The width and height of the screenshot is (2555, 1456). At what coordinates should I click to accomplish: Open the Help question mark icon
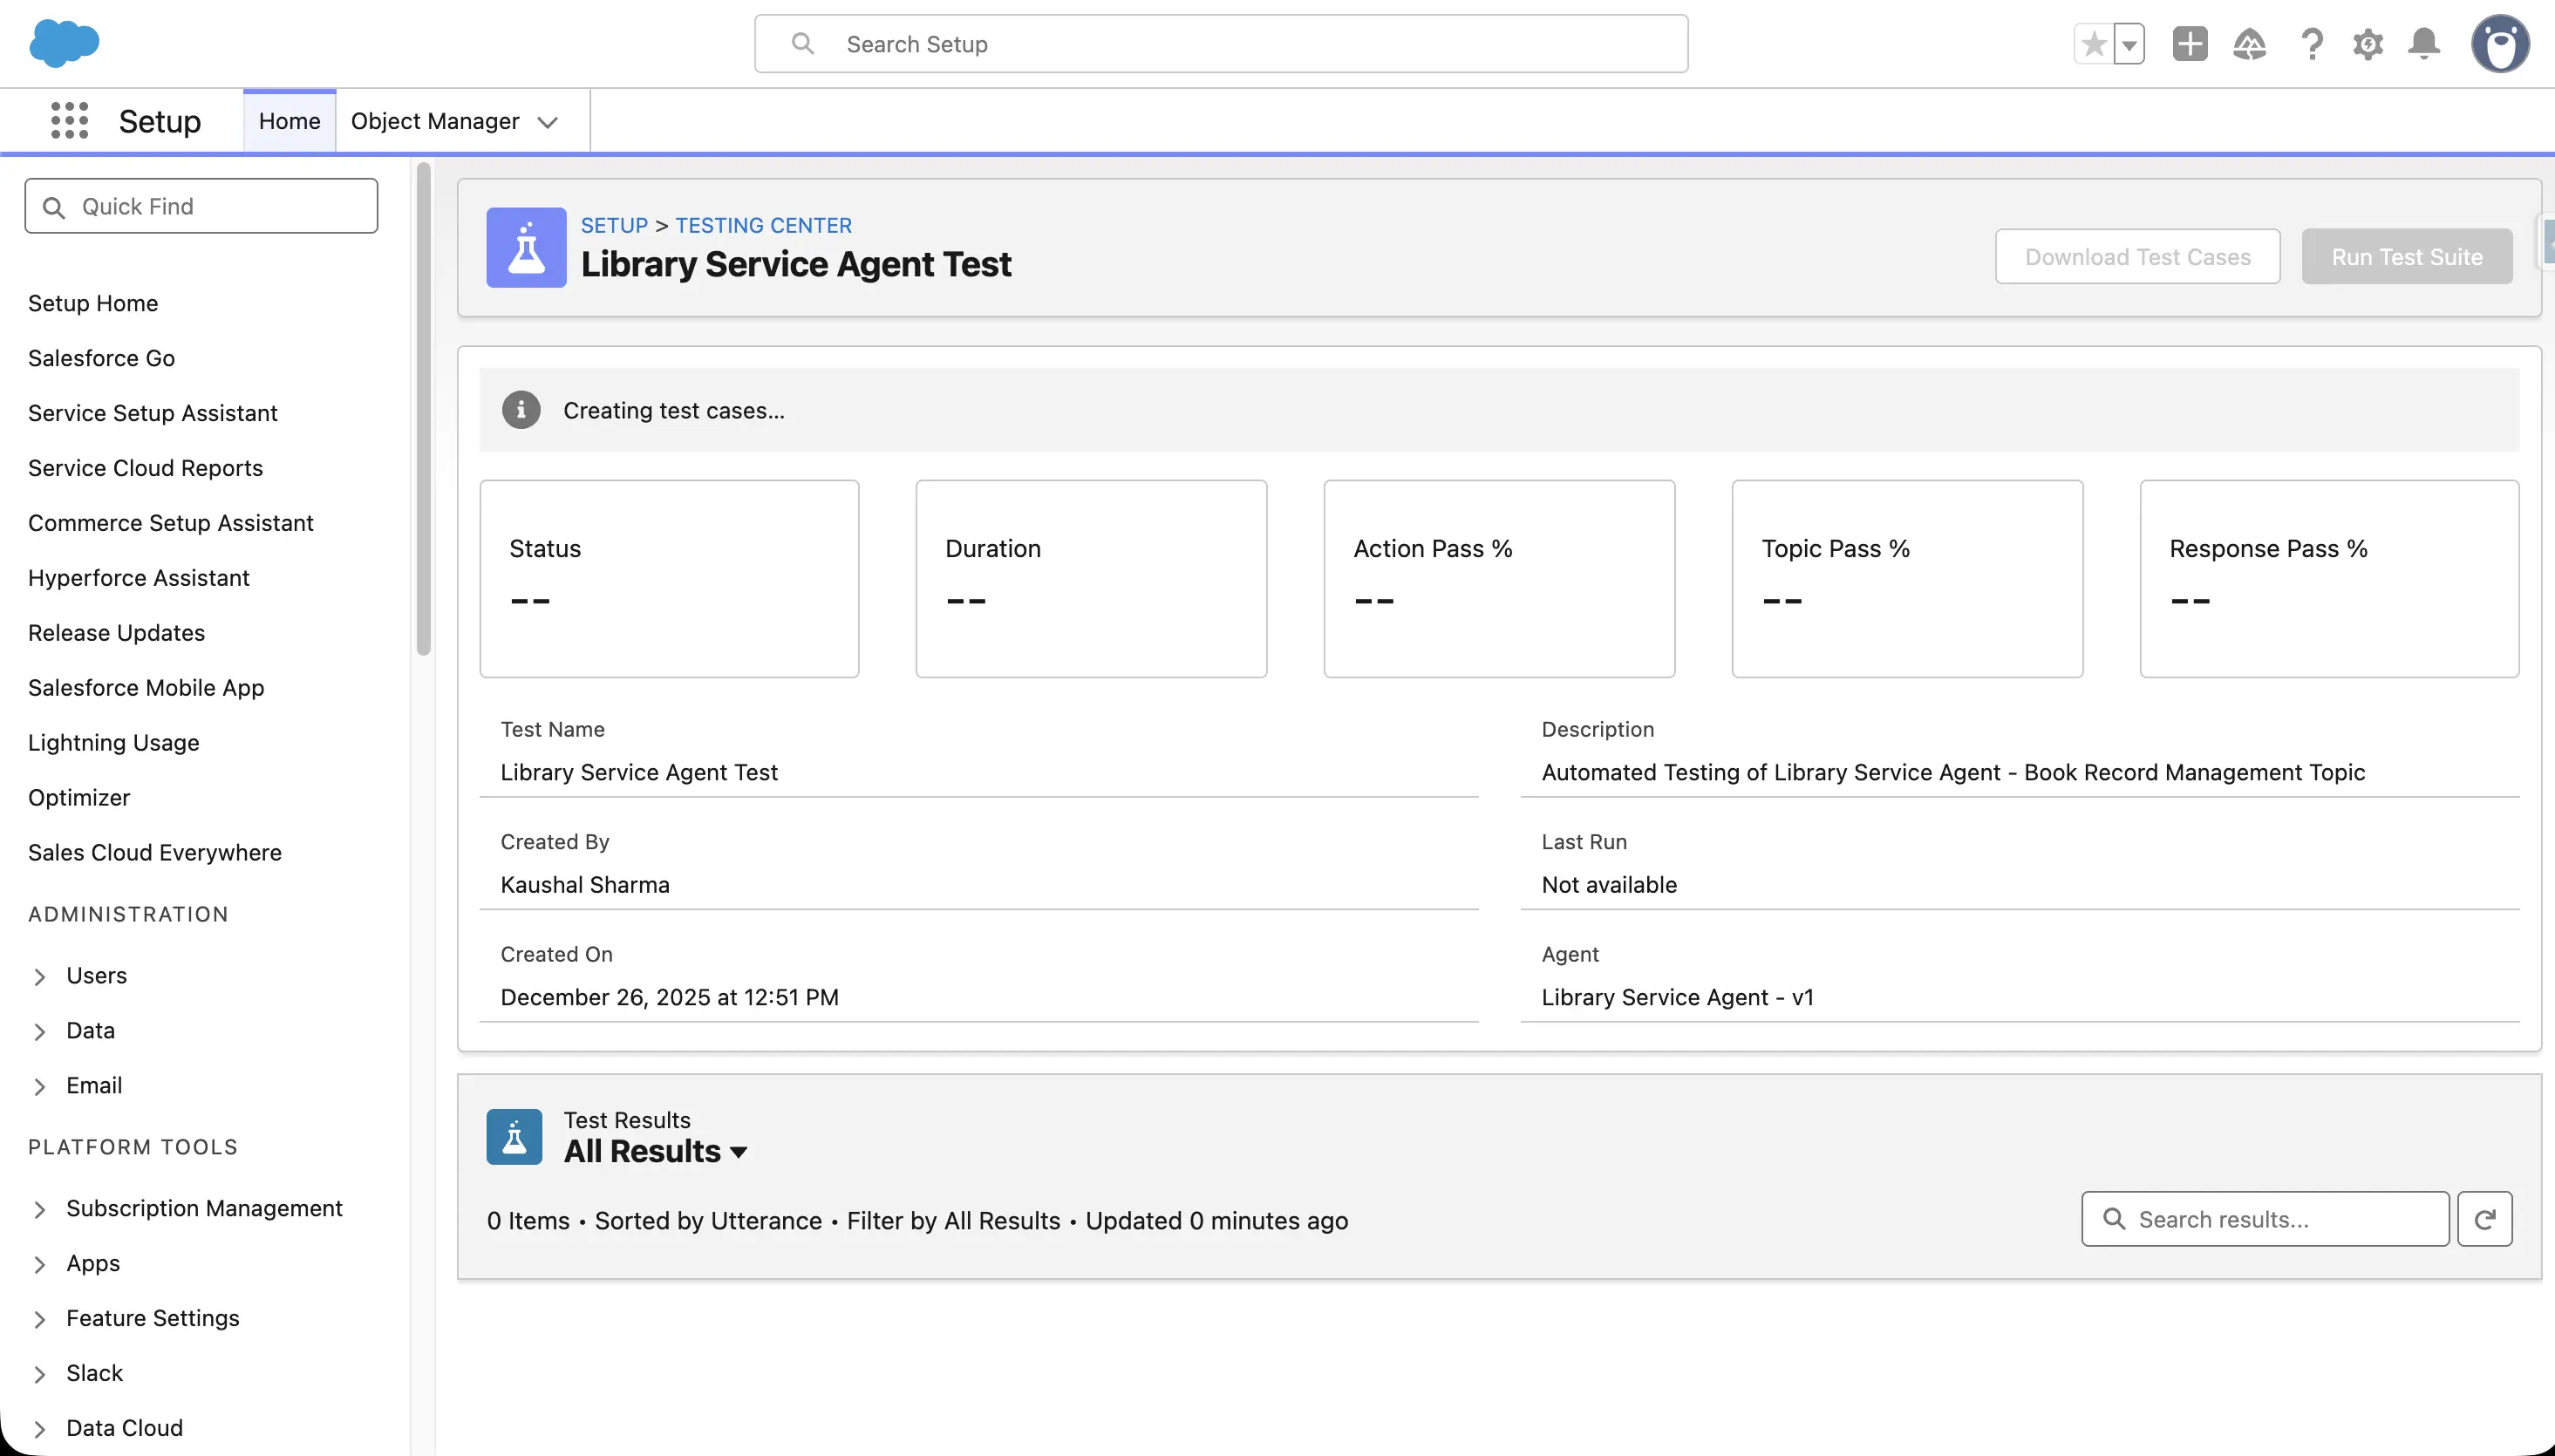2311,44
